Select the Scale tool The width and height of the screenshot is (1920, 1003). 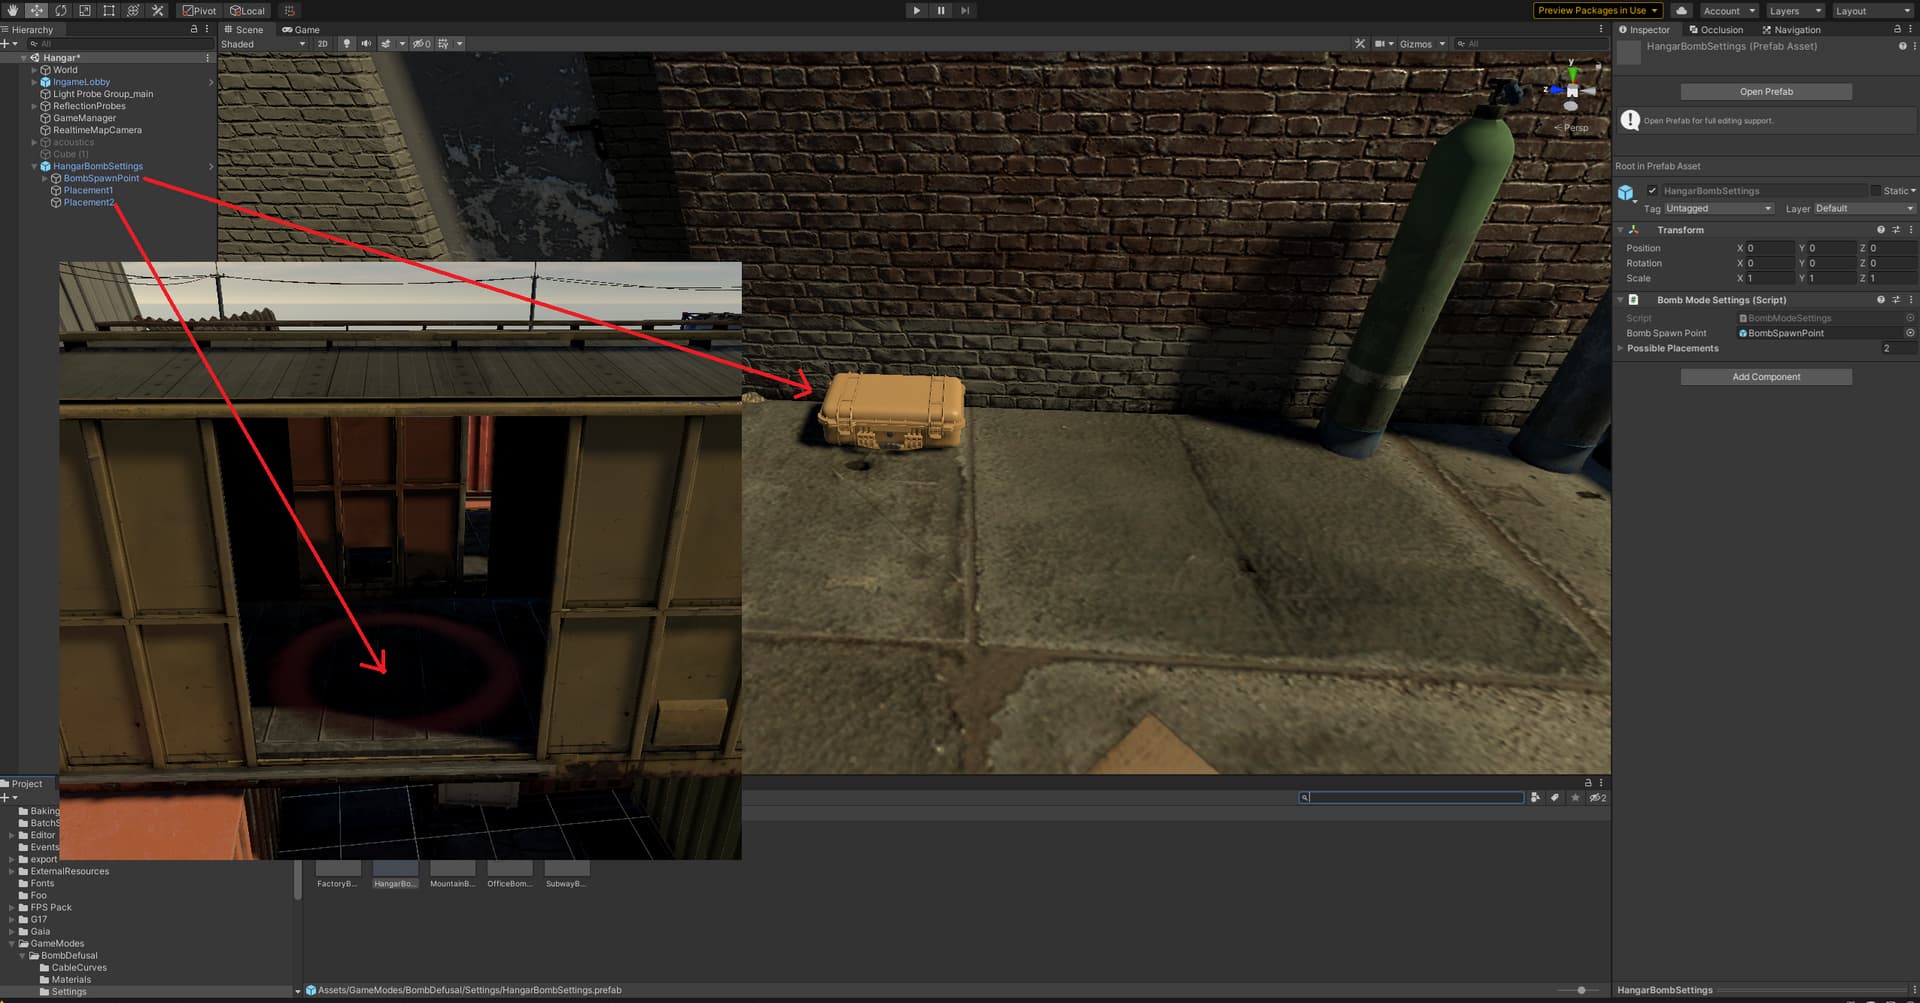tap(84, 10)
